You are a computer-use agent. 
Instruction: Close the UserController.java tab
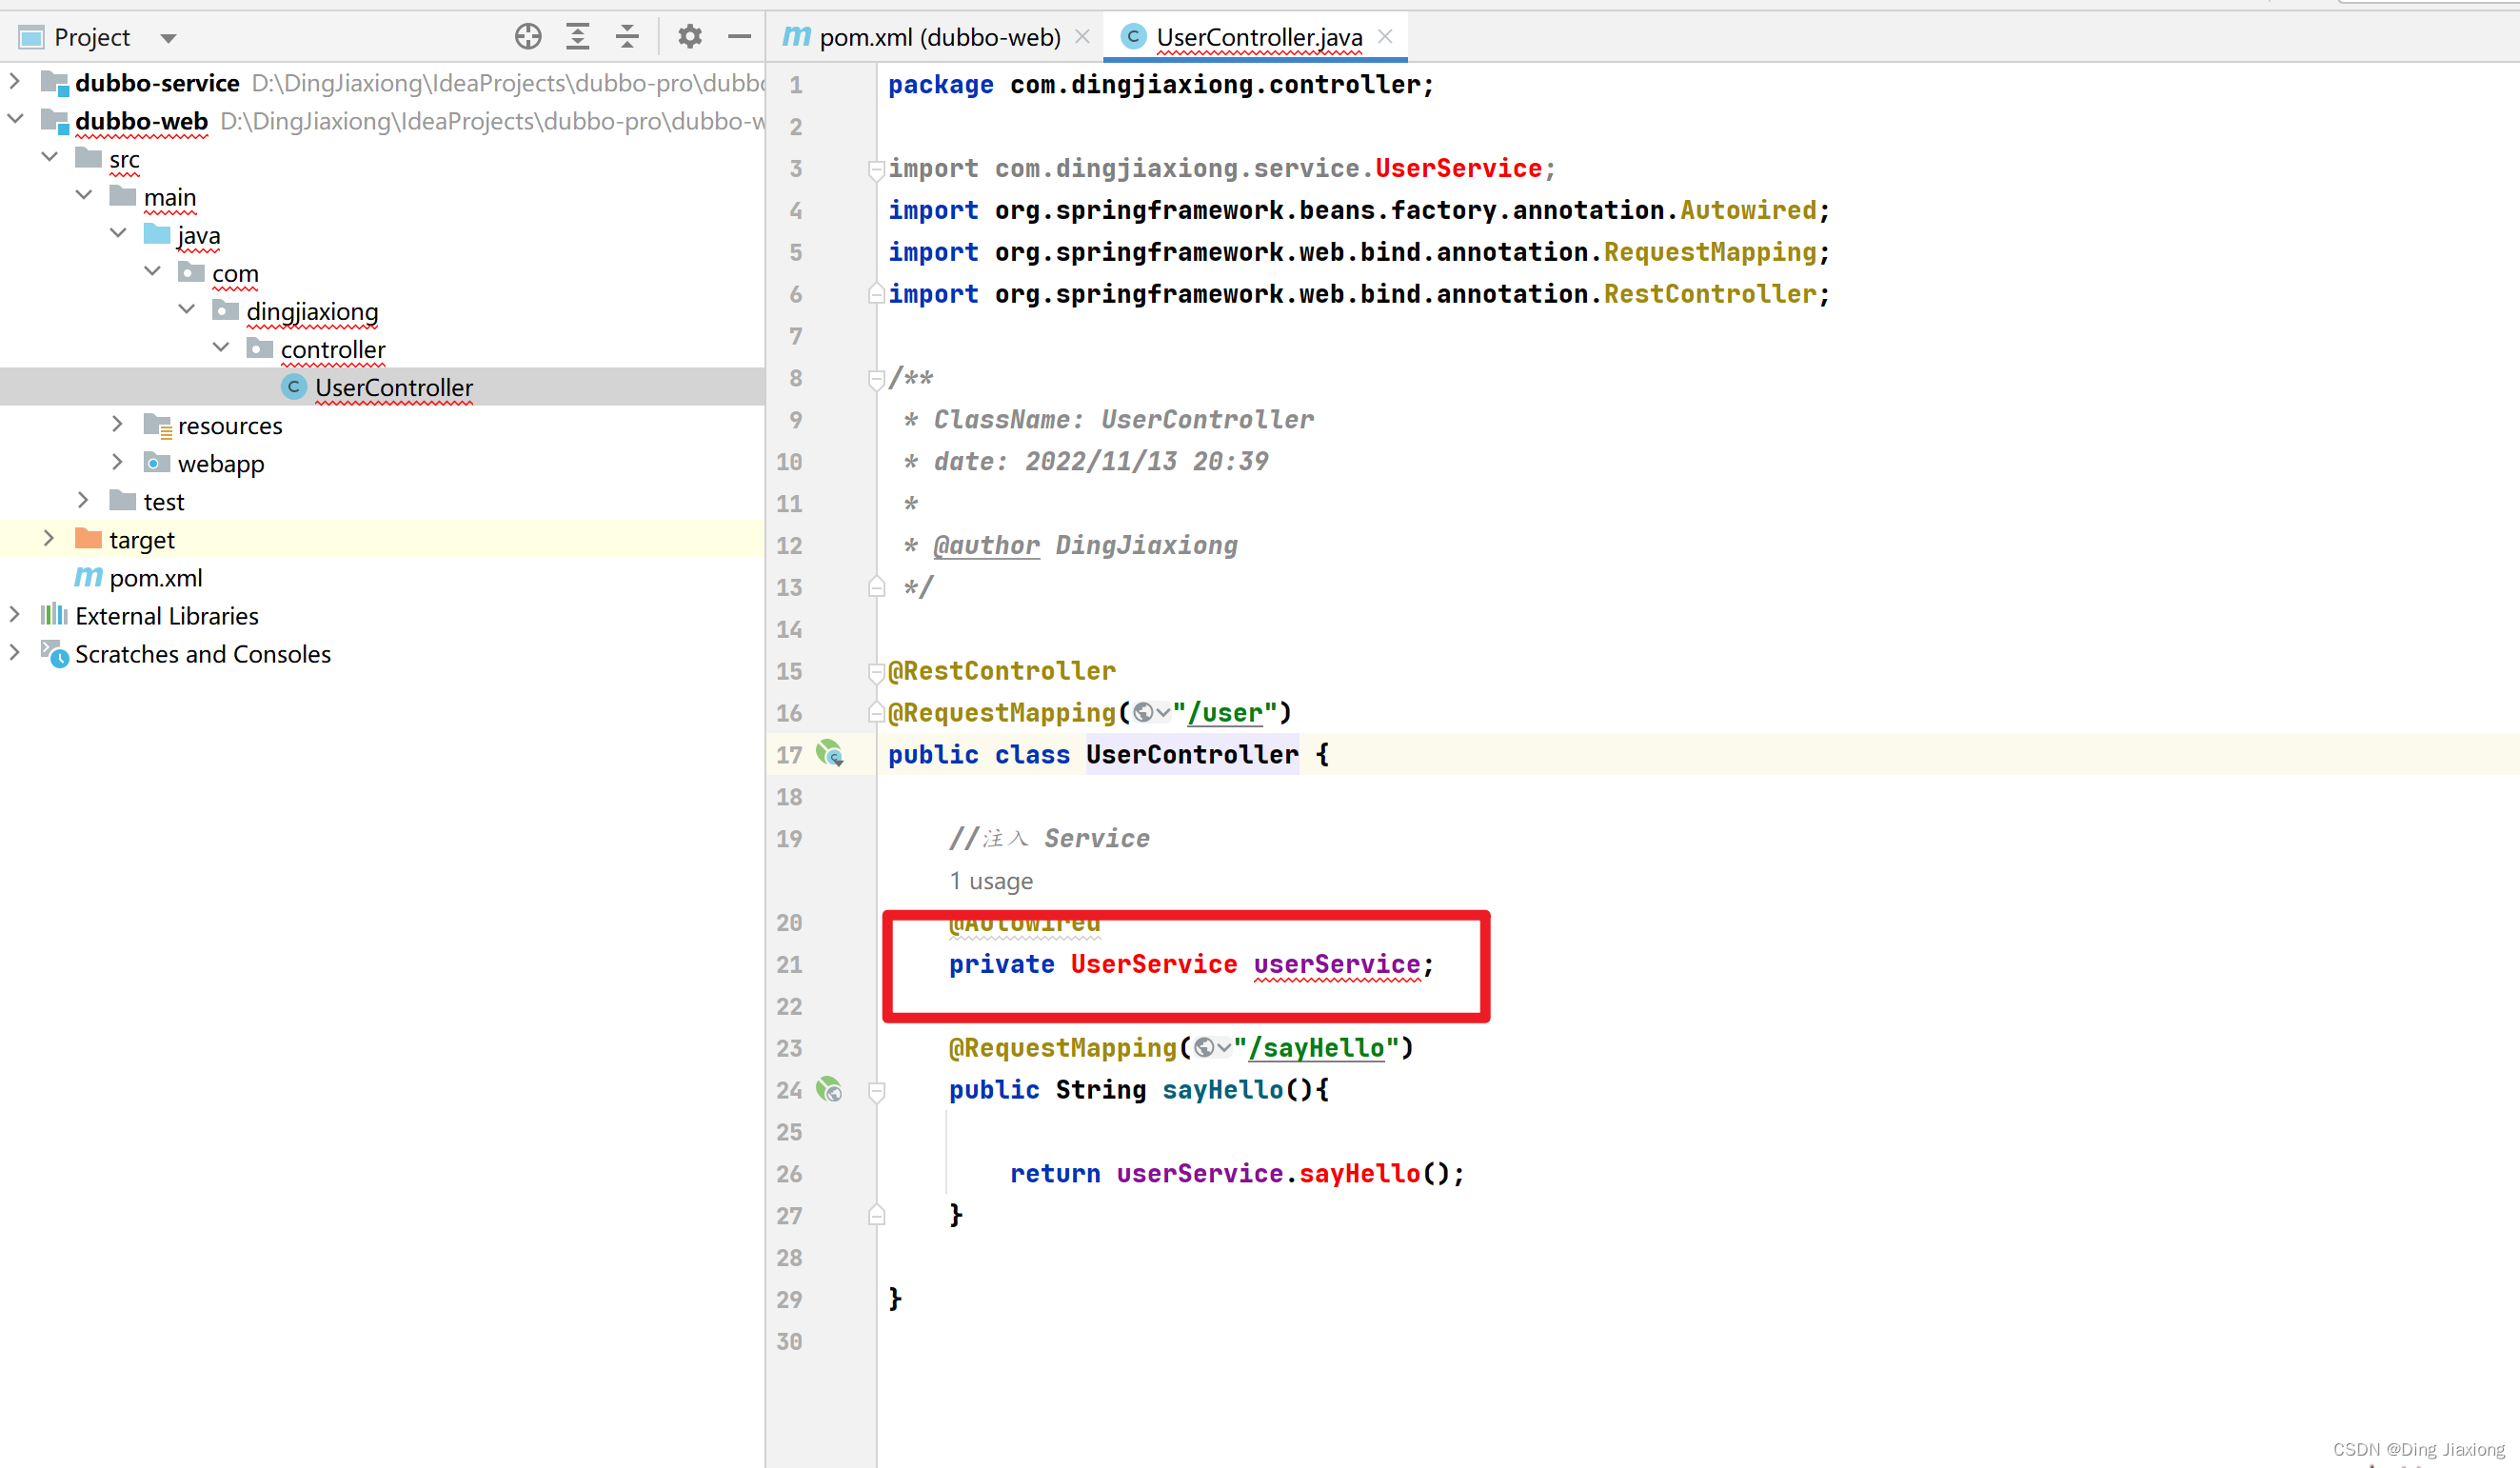pos(1385,37)
